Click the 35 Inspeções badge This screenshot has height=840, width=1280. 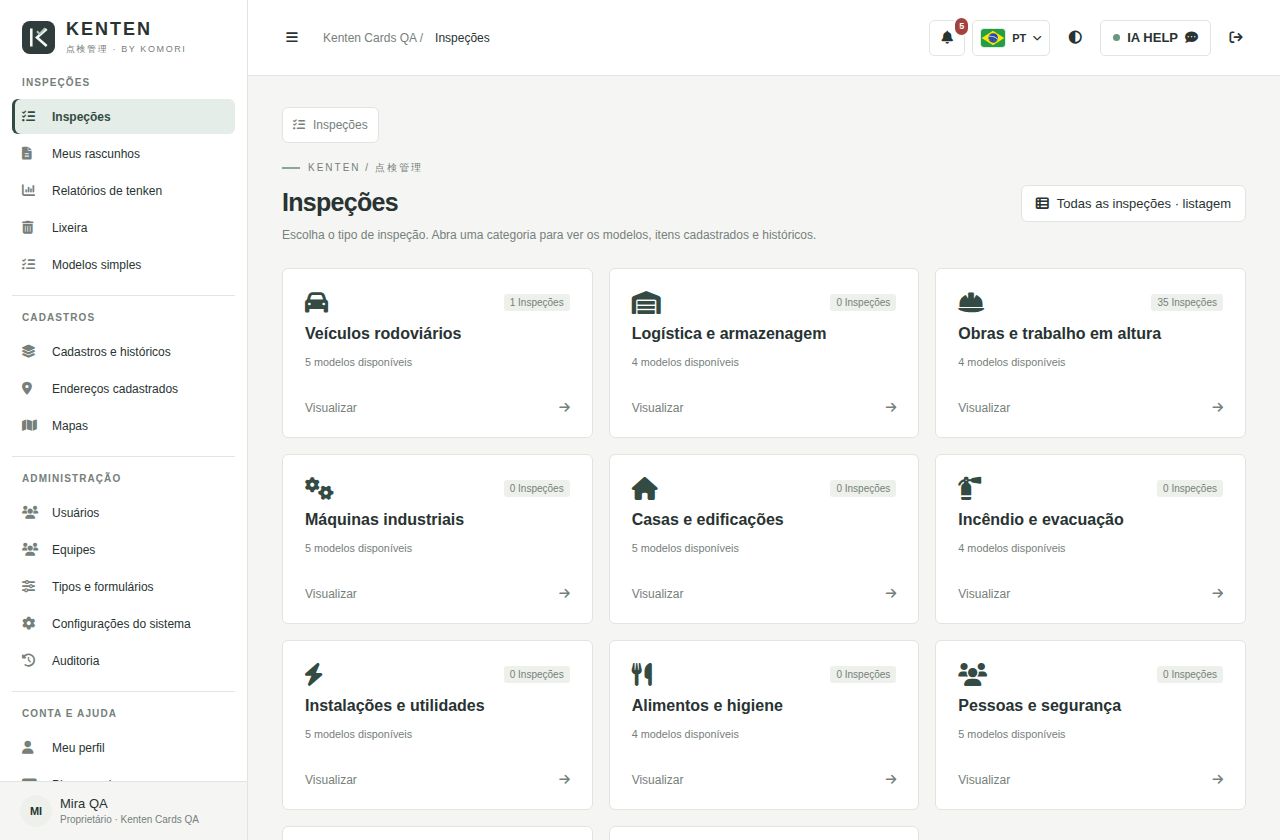(1187, 302)
